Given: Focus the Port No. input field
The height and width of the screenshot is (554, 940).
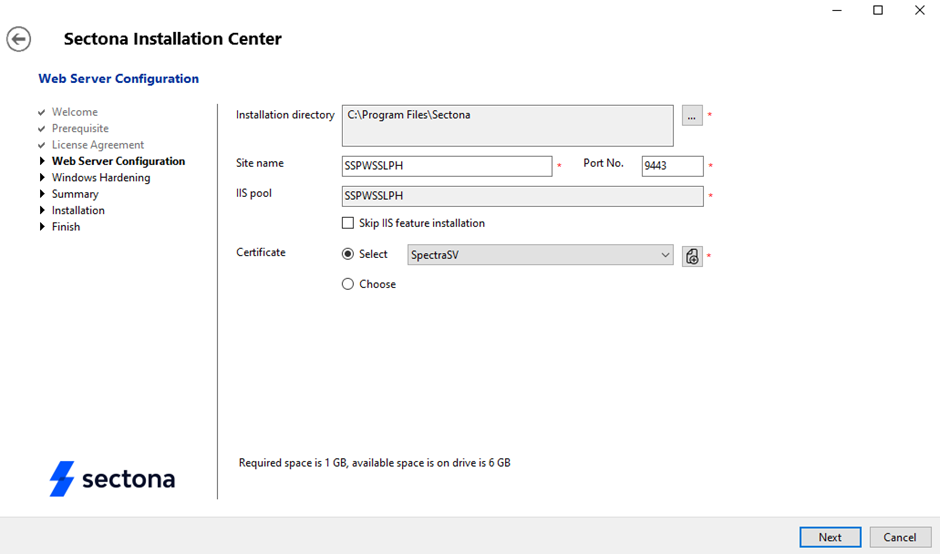Looking at the screenshot, I should pyautogui.click(x=672, y=166).
